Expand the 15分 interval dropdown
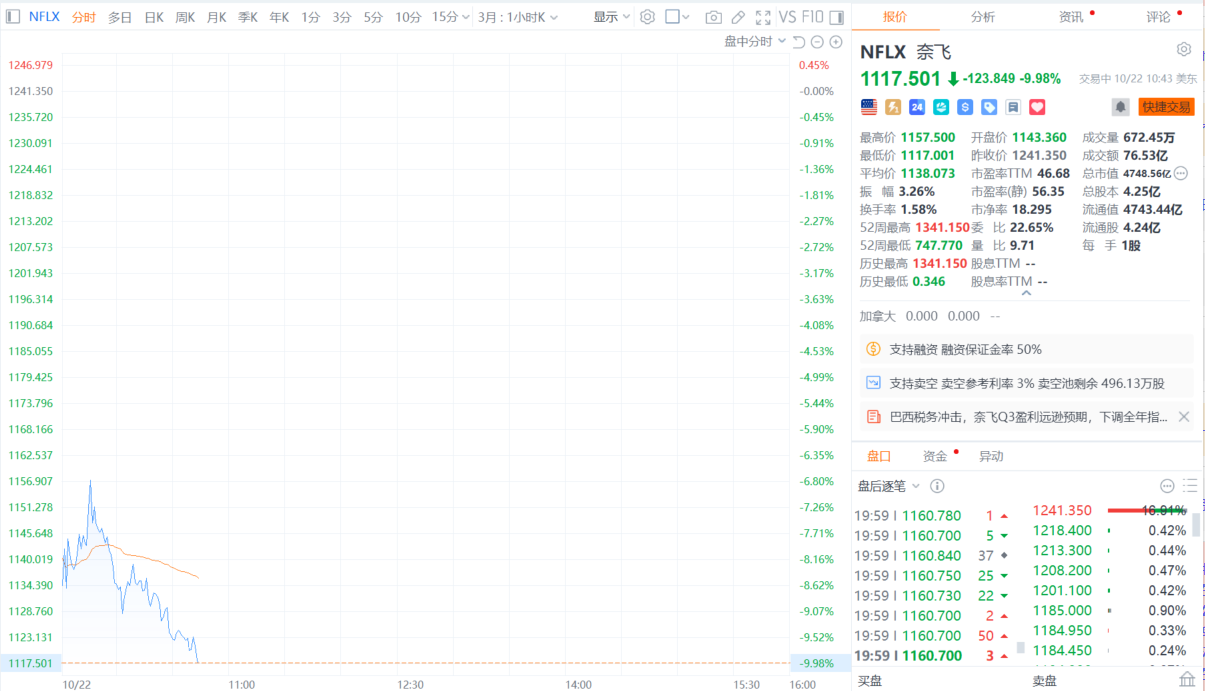Image resolution: width=1205 pixels, height=691 pixels. [452, 17]
